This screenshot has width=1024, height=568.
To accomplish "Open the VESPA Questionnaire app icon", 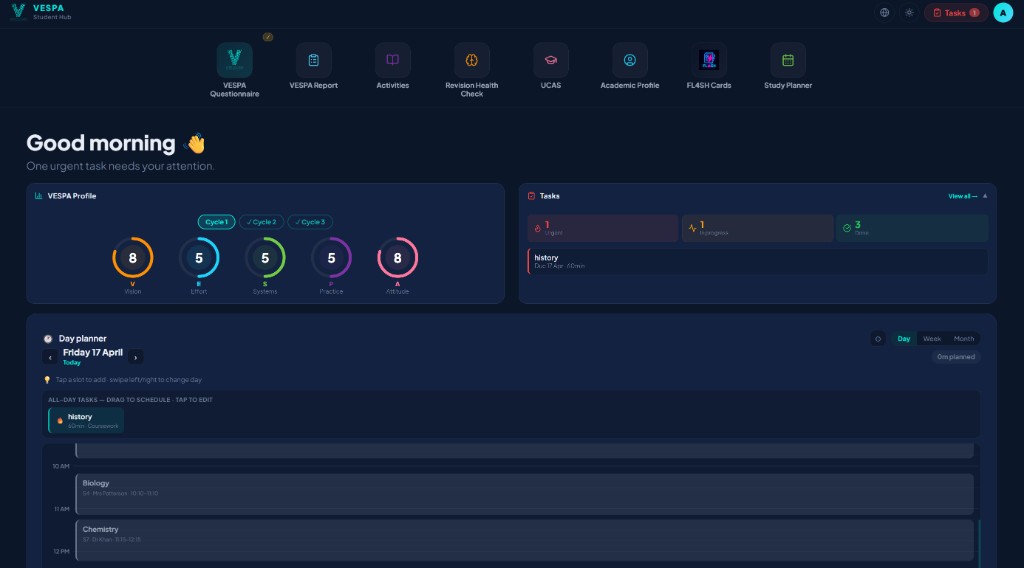I will point(234,60).
